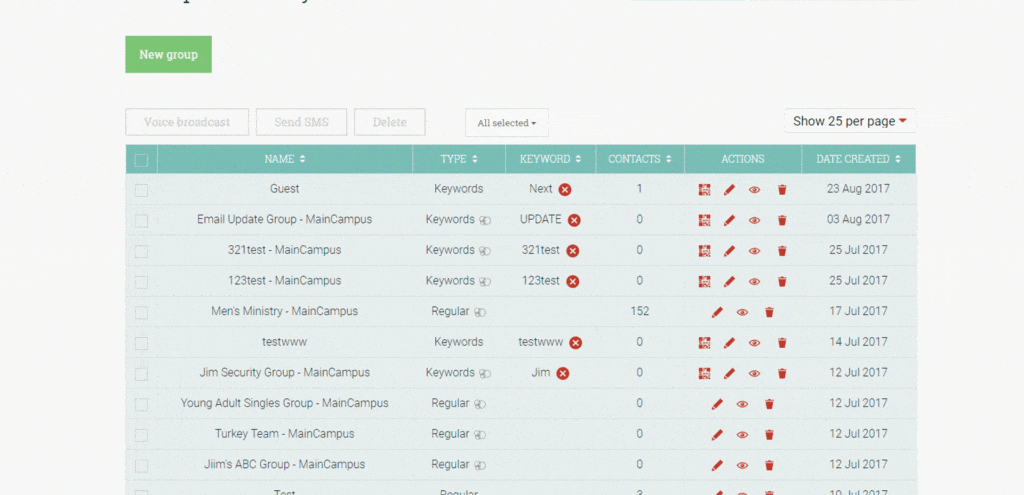Screen dimensions: 1024x495
Task: Edit the 123test - MainCampus group
Action: point(729,281)
